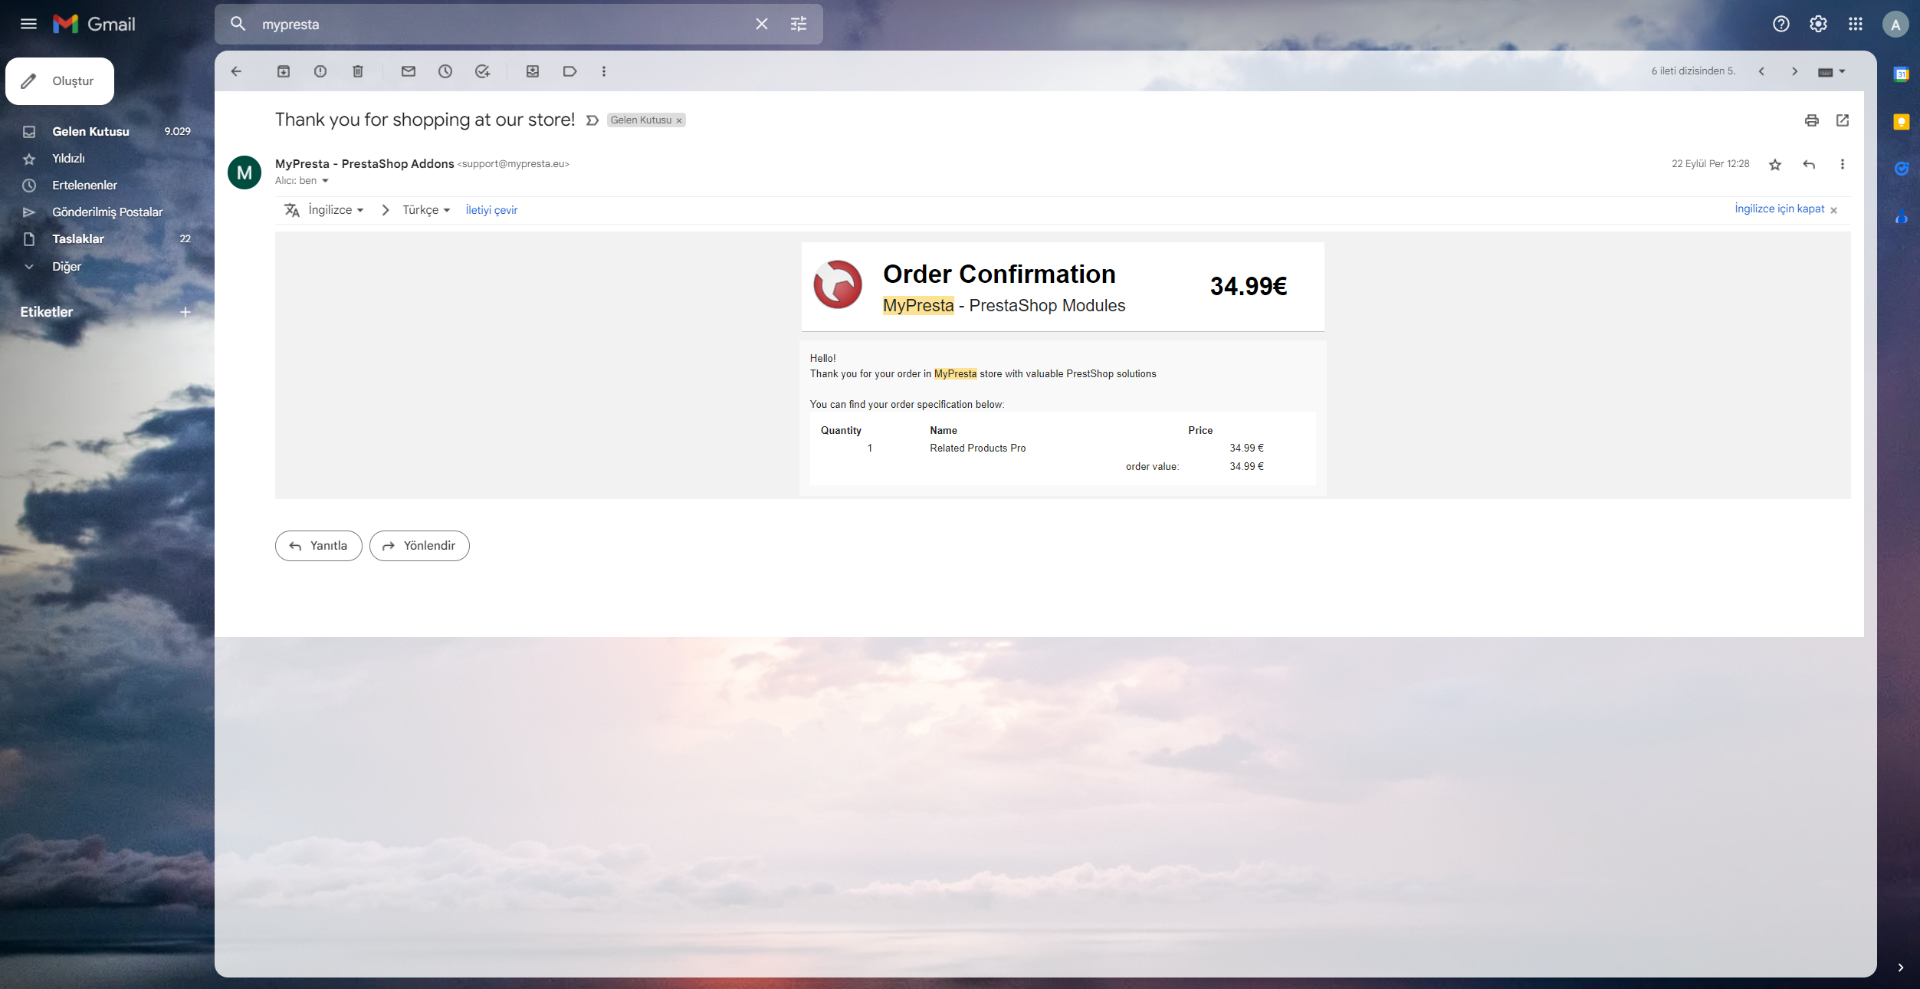Star the MyPresta email
Image resolution: width=1920 pixels, height=989 pixels.
(1775, 165)
